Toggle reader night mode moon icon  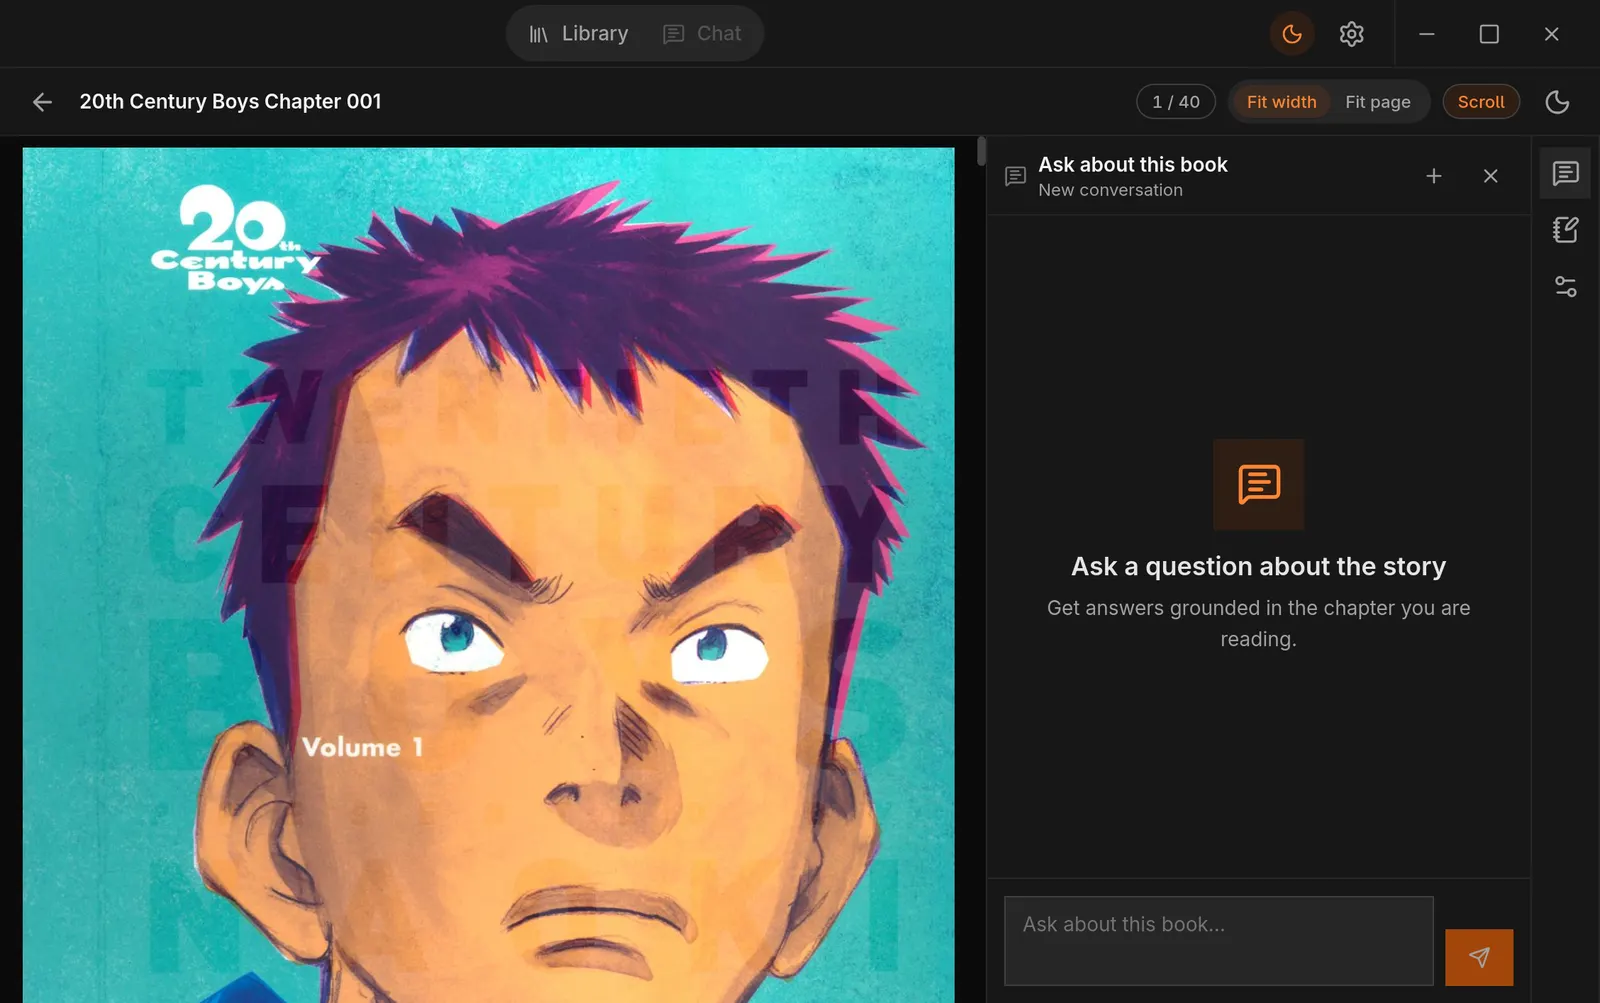(1557, 102)
